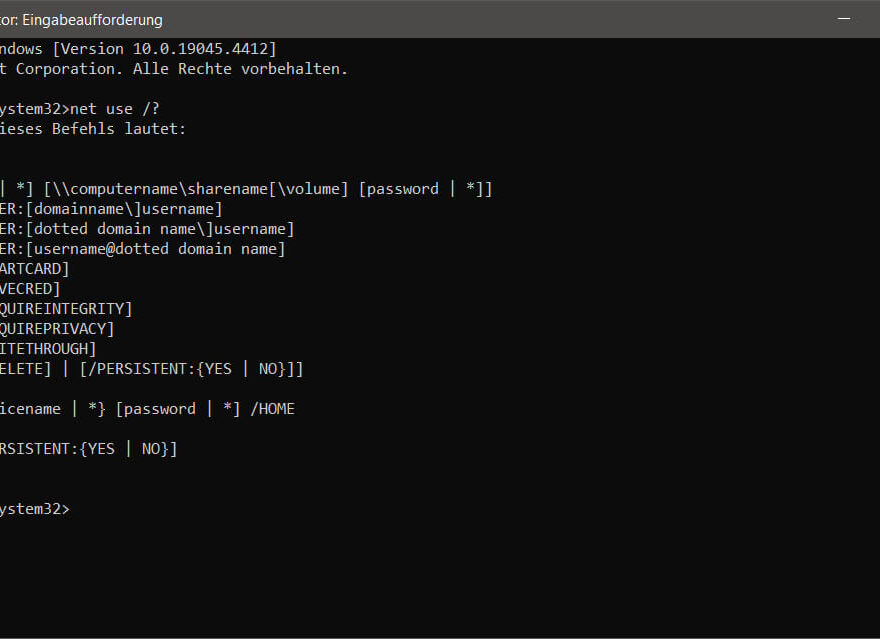Click the VECRED] parameter line
880x639 pixels.
[30, 289]
